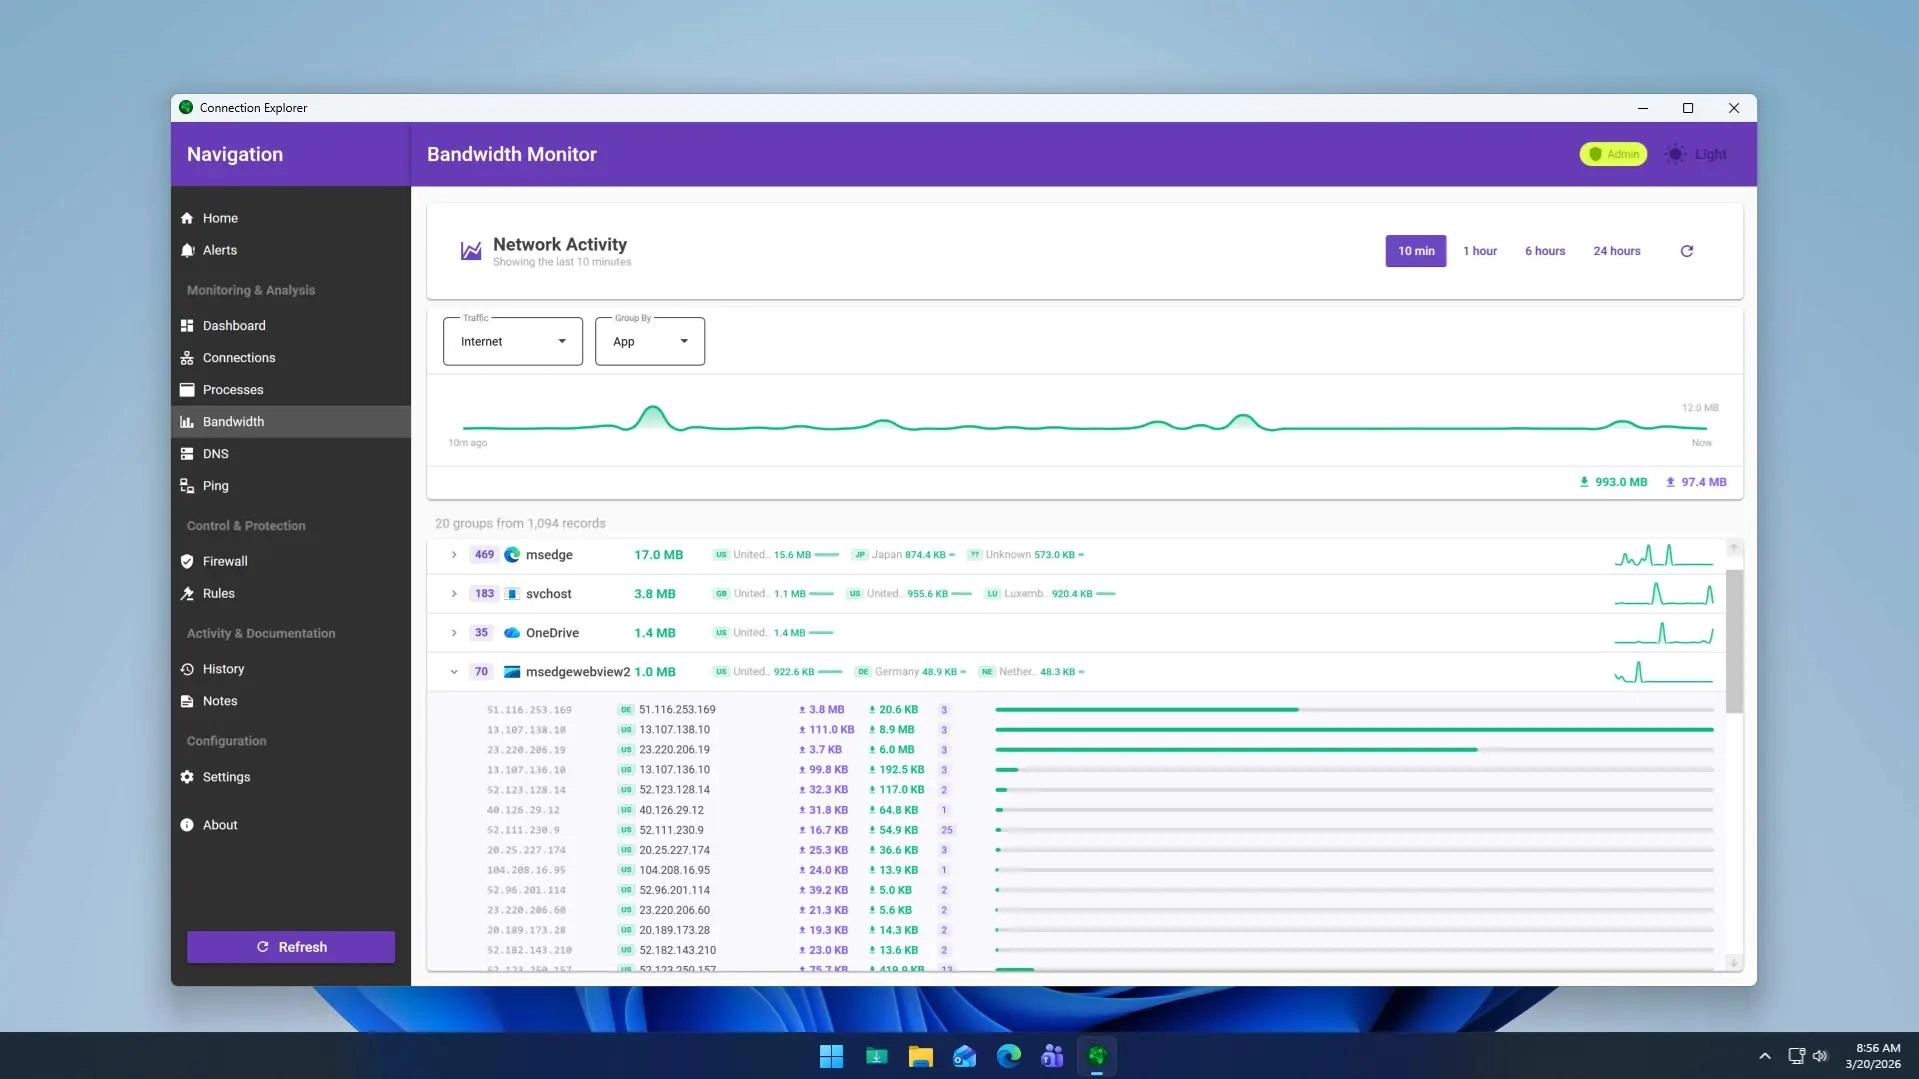The image size is (1919, 1079).
Task: Open Microsoft Edge from the taskbar
Action: pyautogui.click(x=1008, y=1055)
